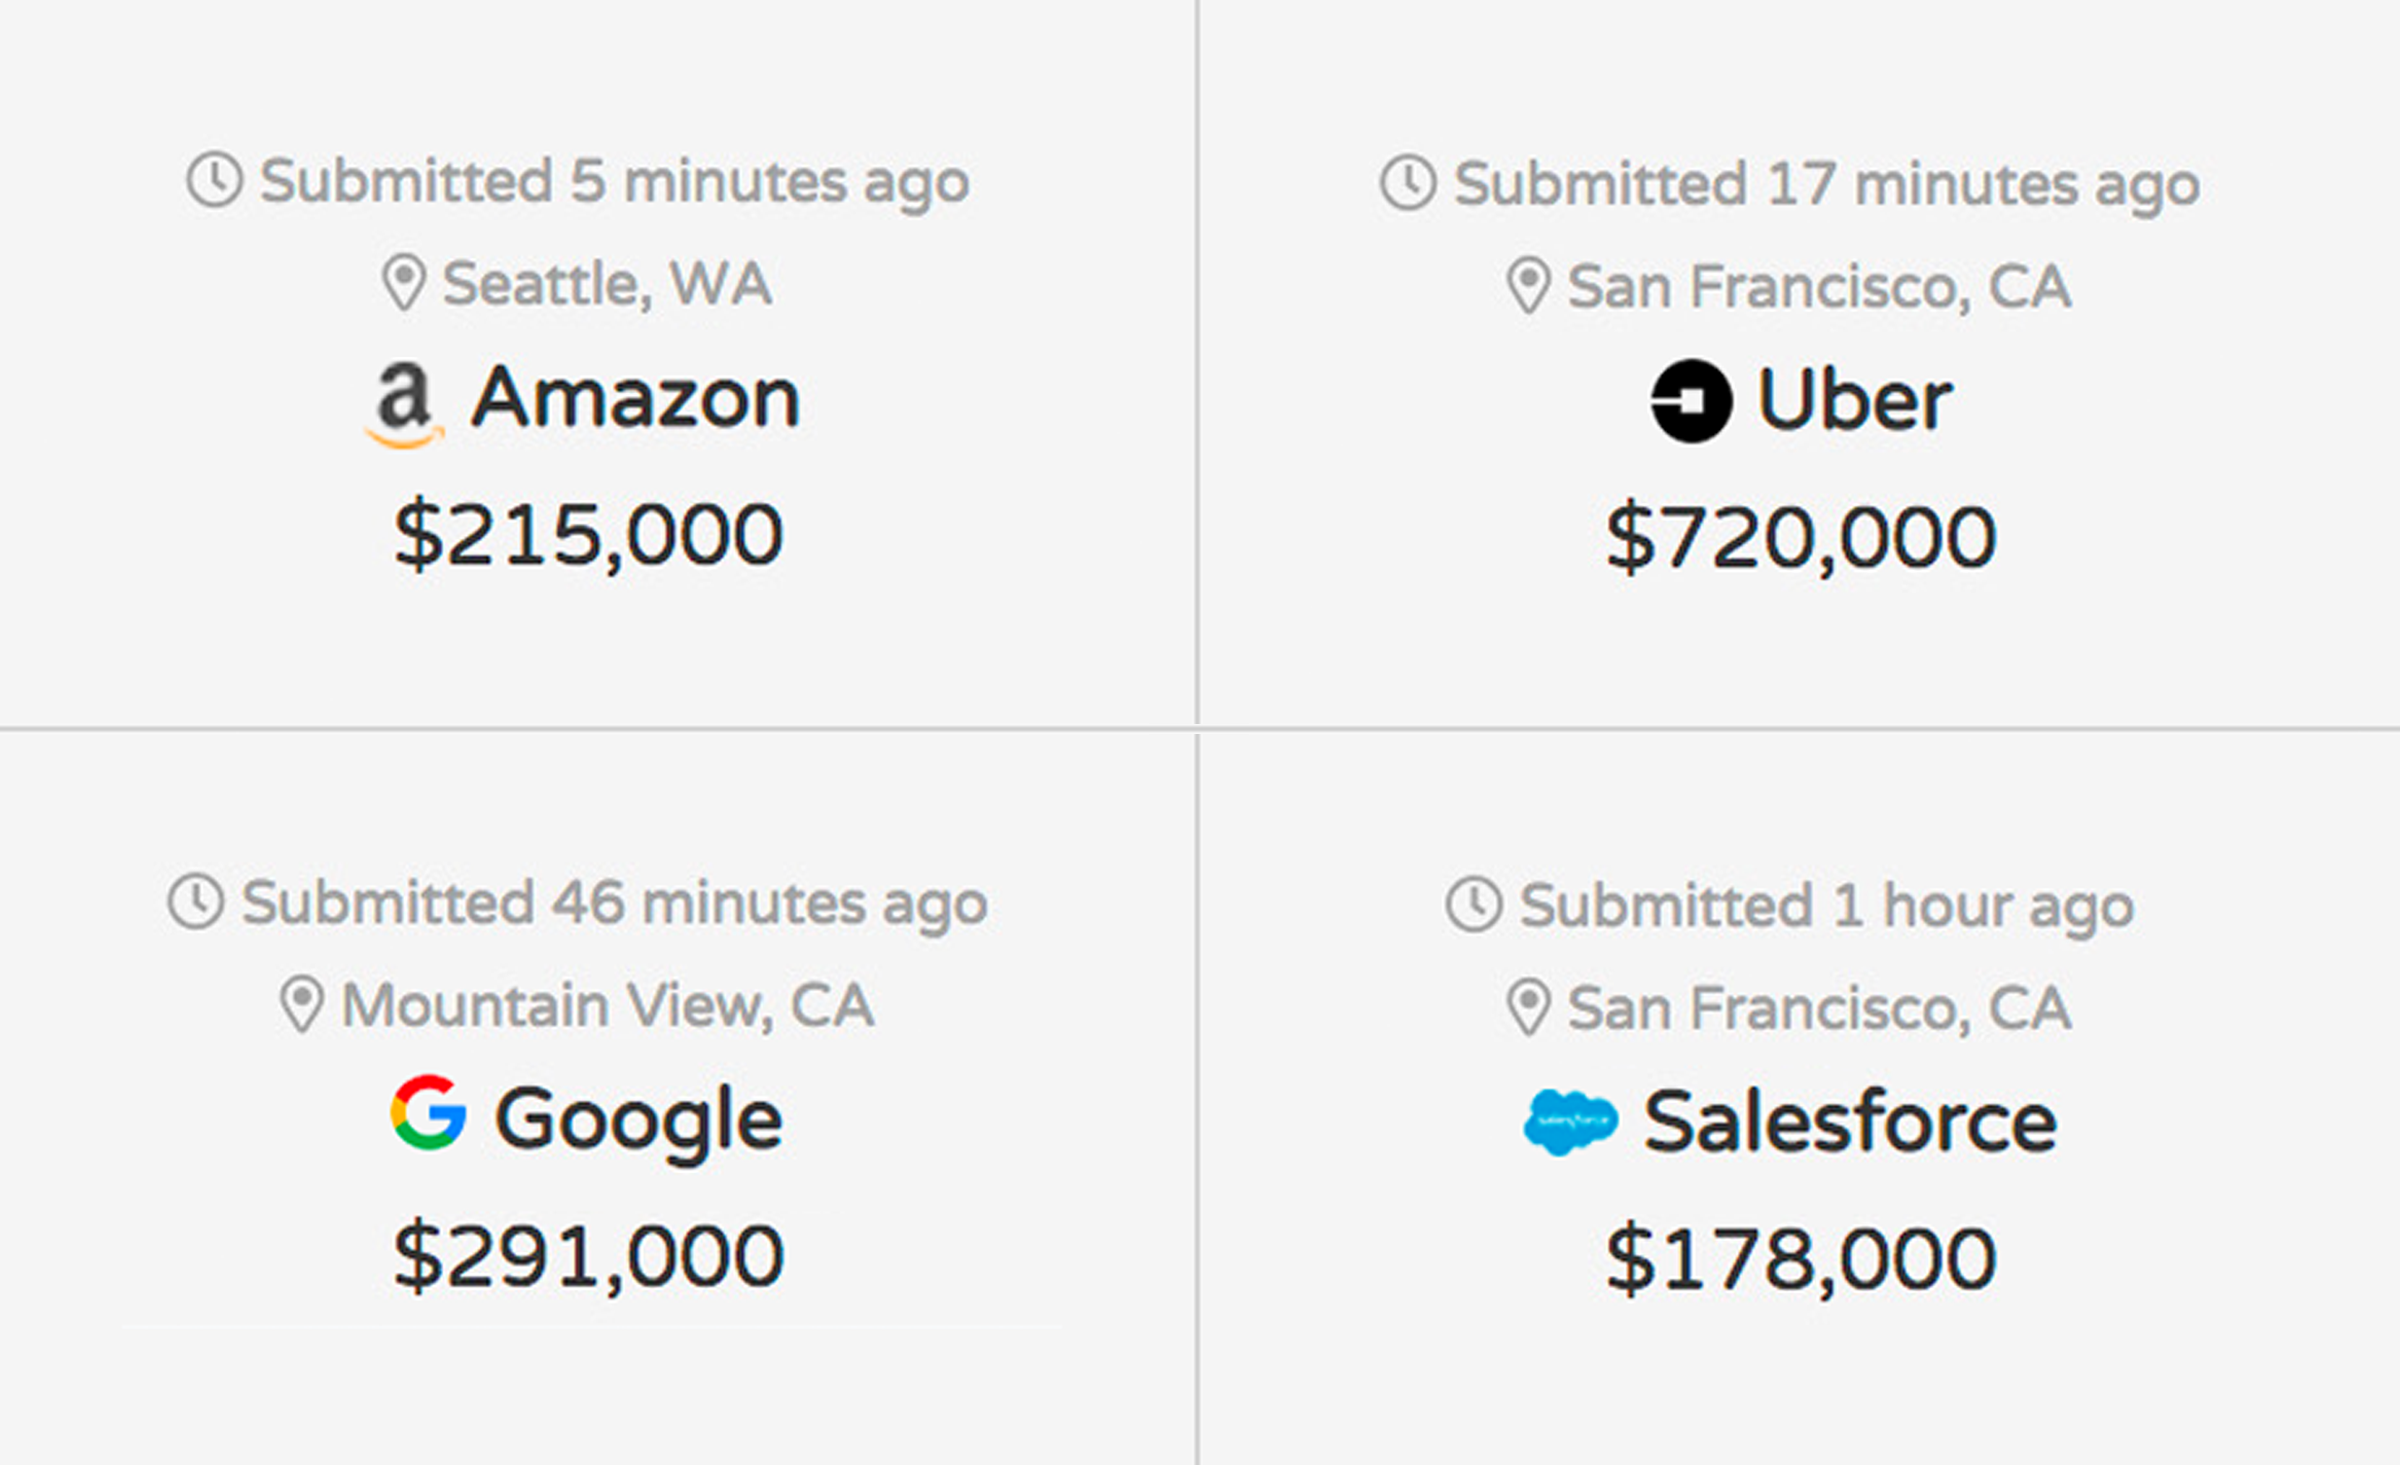The width and height of the screenshot is (2400, 1465).
Task: Click the location pin next to Mountain View, CA
Action: 301,1003
